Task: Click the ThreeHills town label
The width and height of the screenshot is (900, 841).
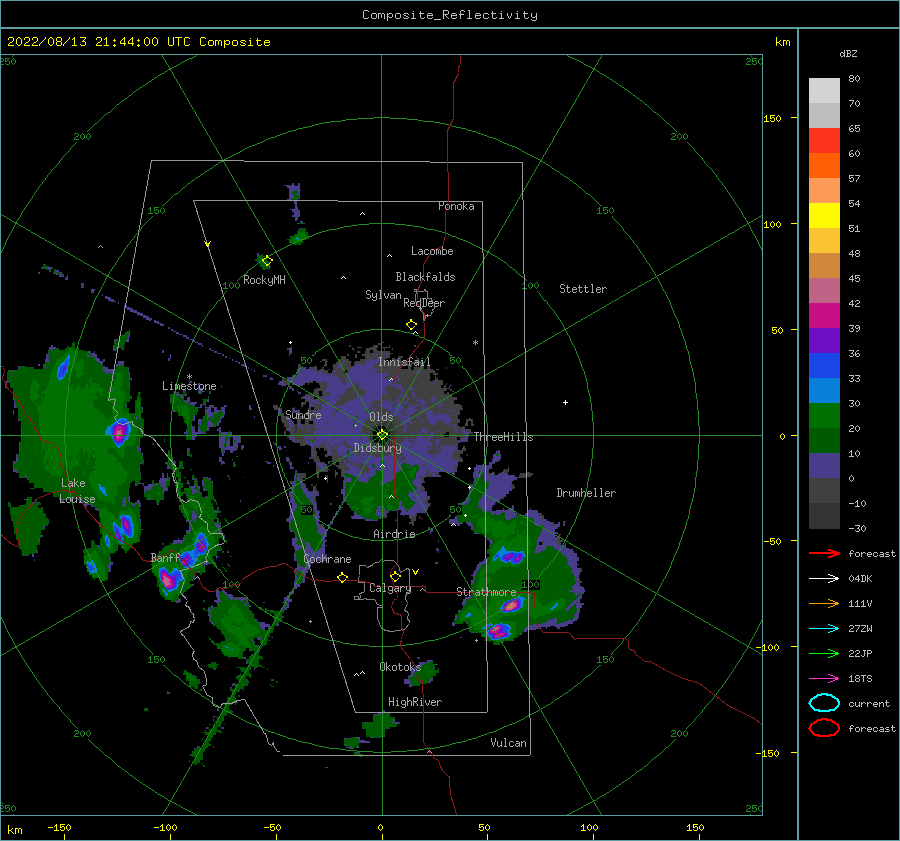Action: [x=503, y=437]
